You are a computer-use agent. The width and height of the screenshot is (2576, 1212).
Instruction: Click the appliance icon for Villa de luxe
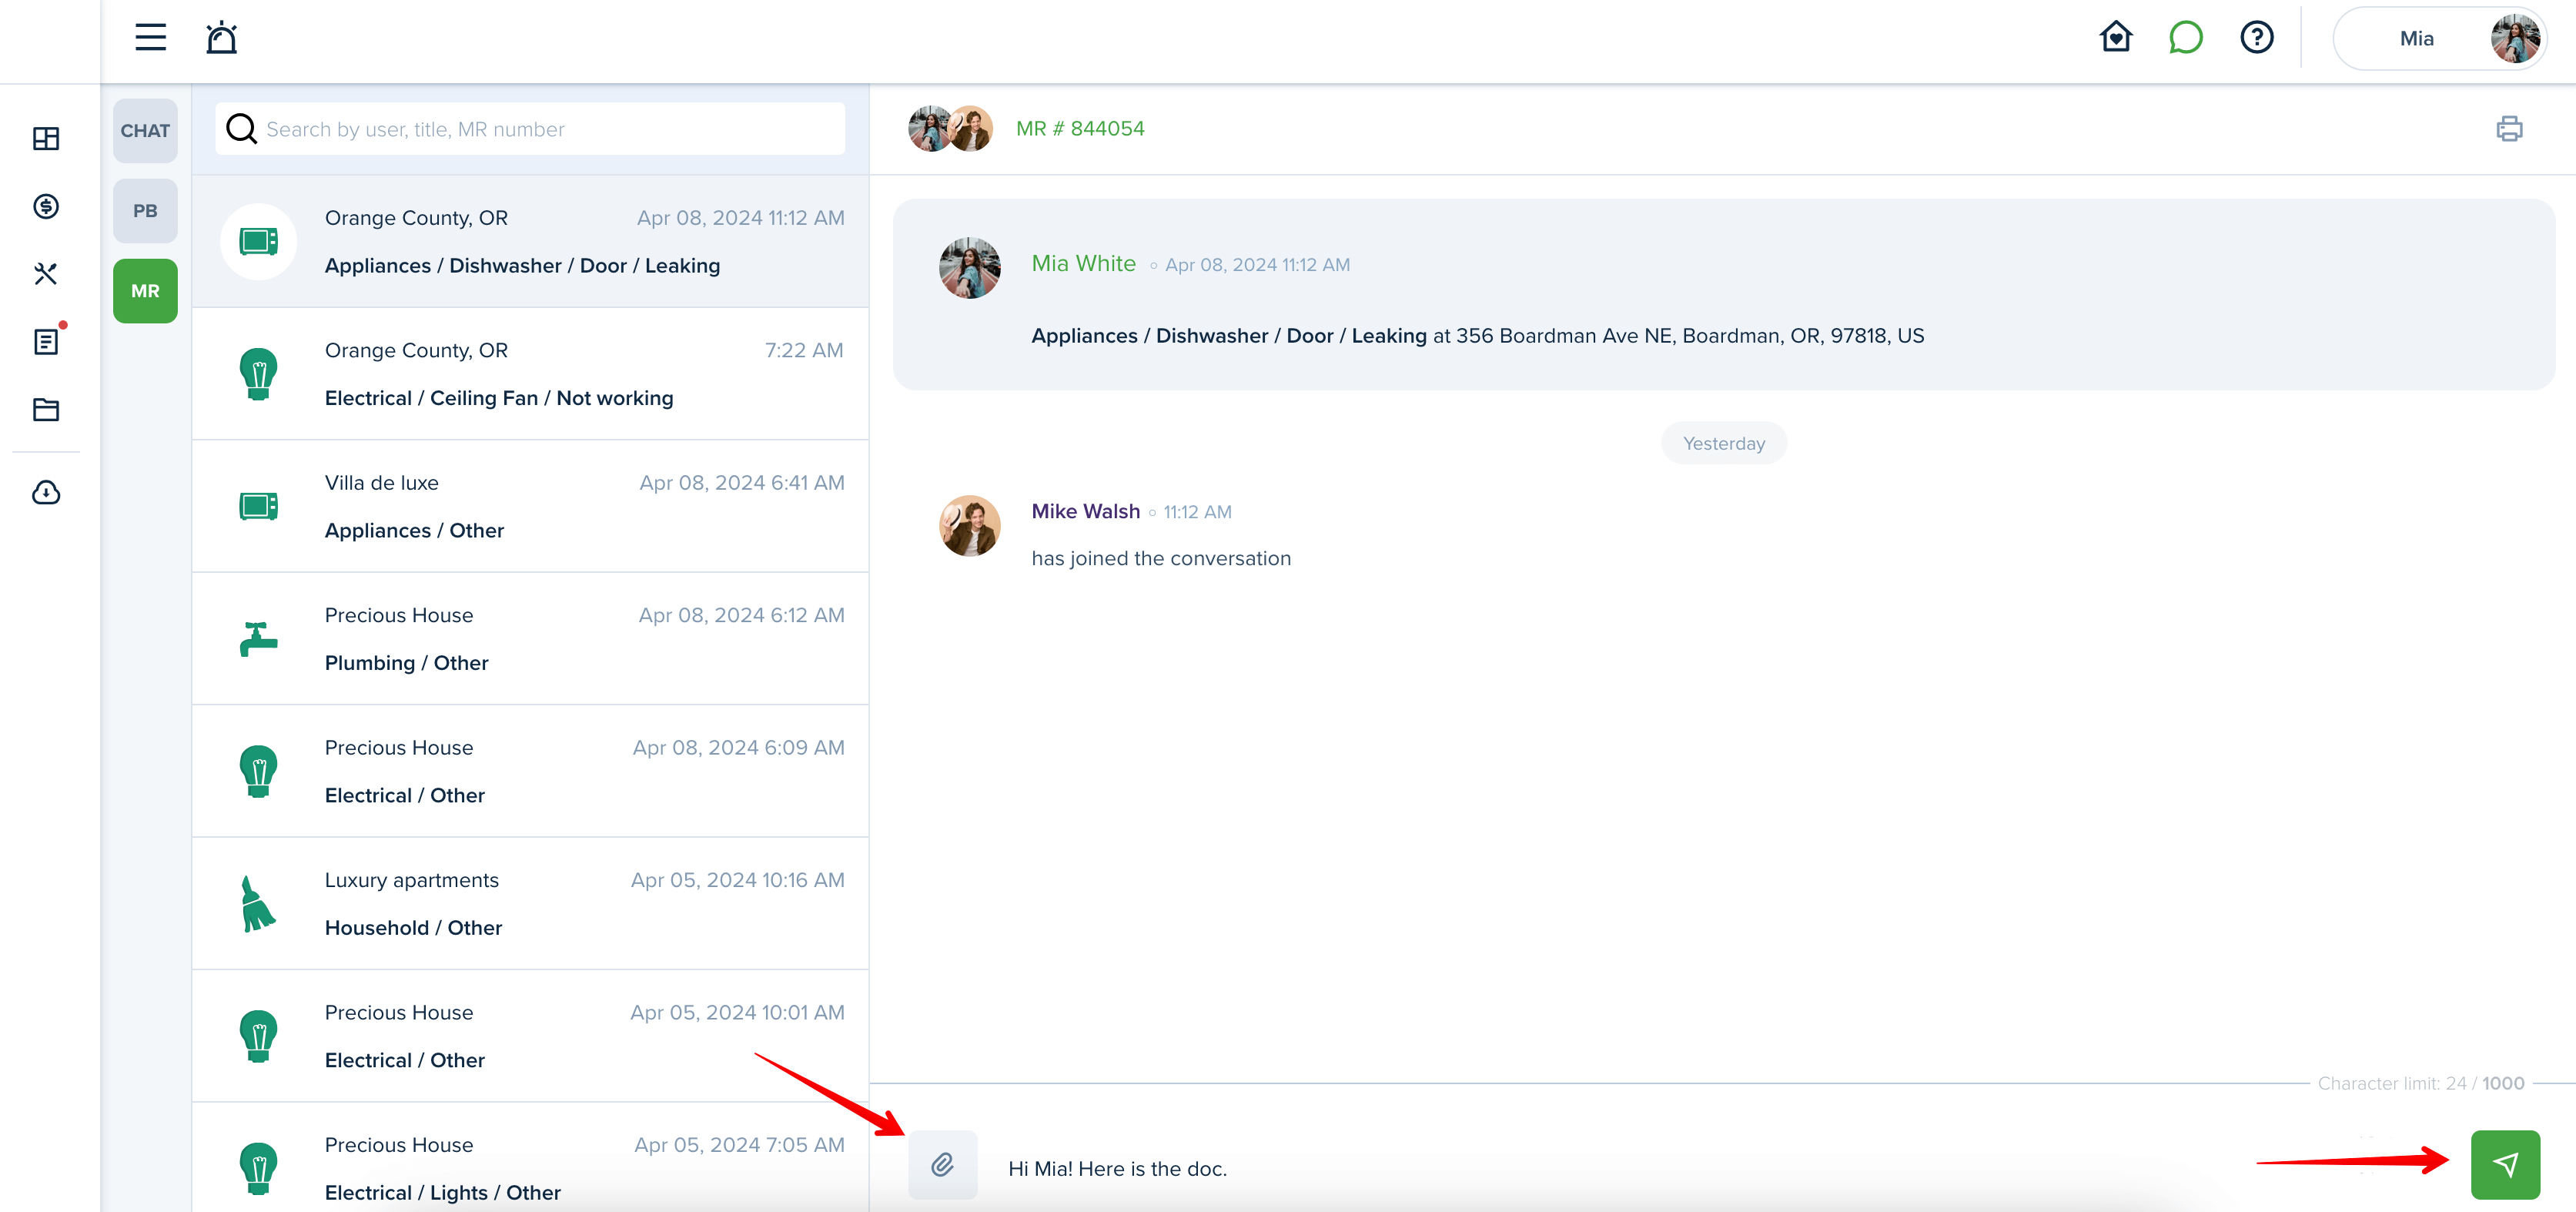click(x=258, y=506)
